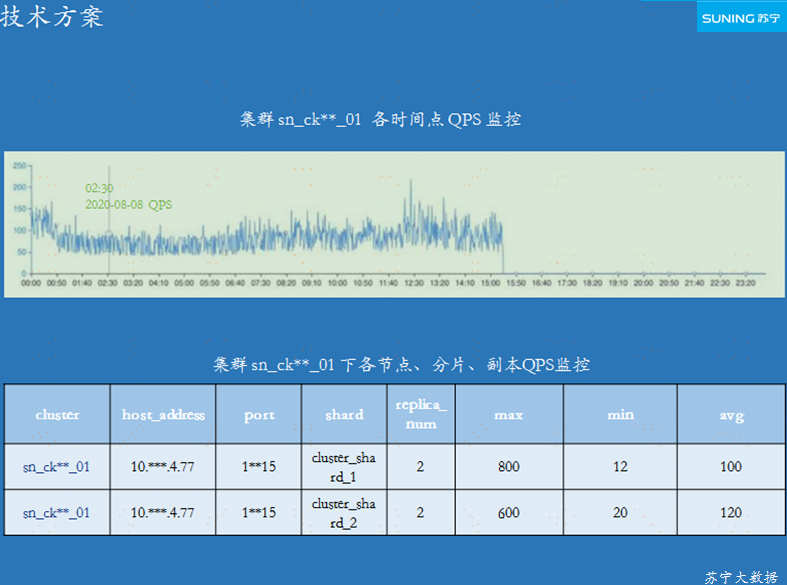Click the 2020-08-08 QPS tooltip text
This screenshot has height=585, width=787.
tap(128, 205)
